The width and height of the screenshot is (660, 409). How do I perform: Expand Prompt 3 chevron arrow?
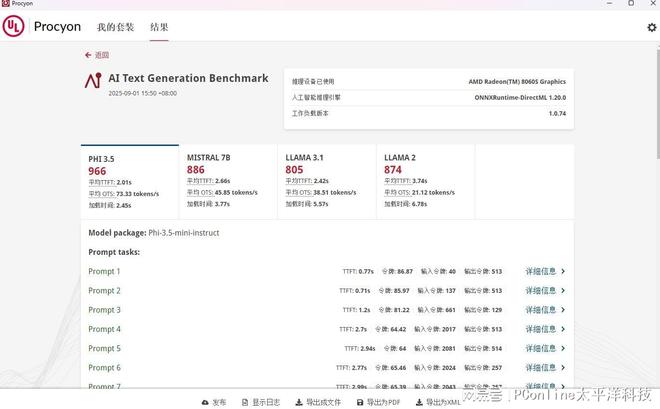tap(563, 310)
